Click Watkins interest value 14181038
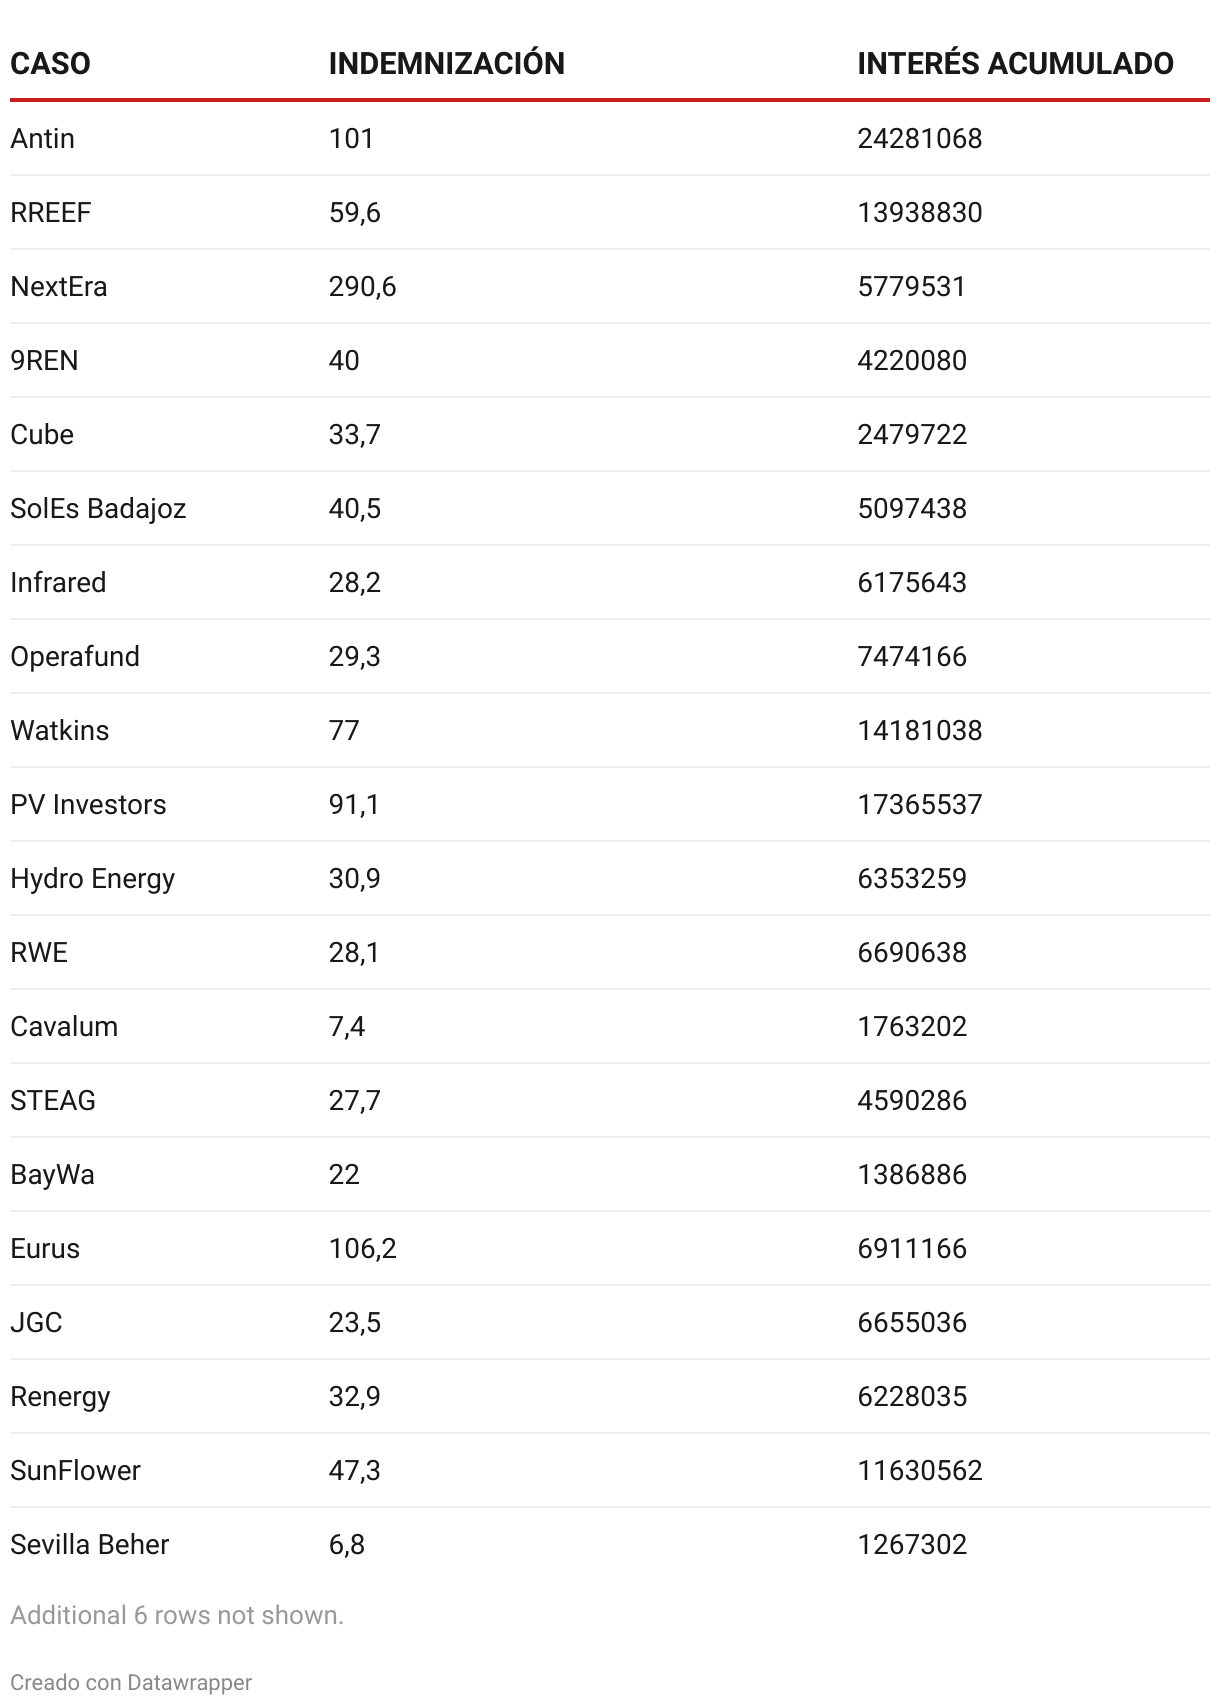 coord(919,731)
